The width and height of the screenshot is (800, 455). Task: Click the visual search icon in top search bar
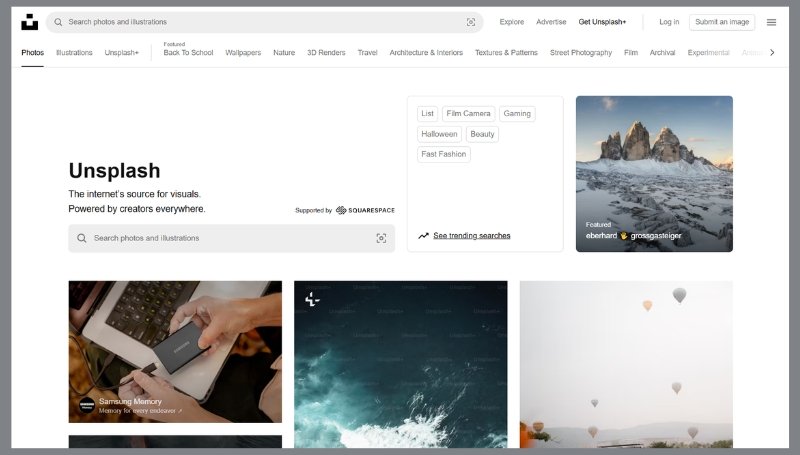coord(471,22)
